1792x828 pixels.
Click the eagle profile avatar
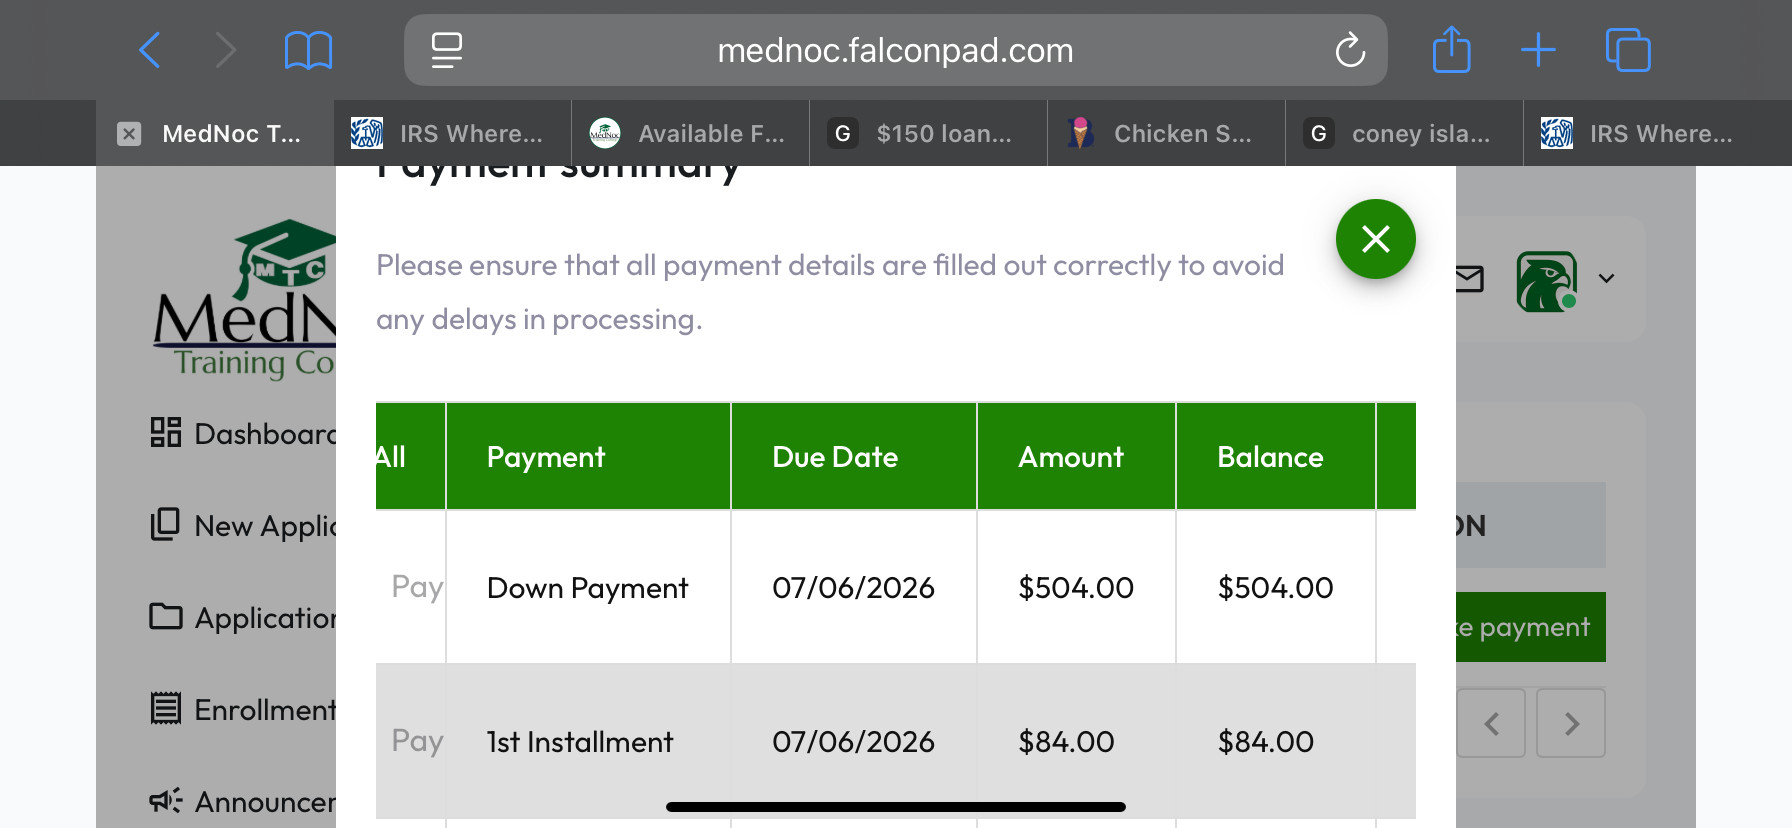coord(1547,281)
